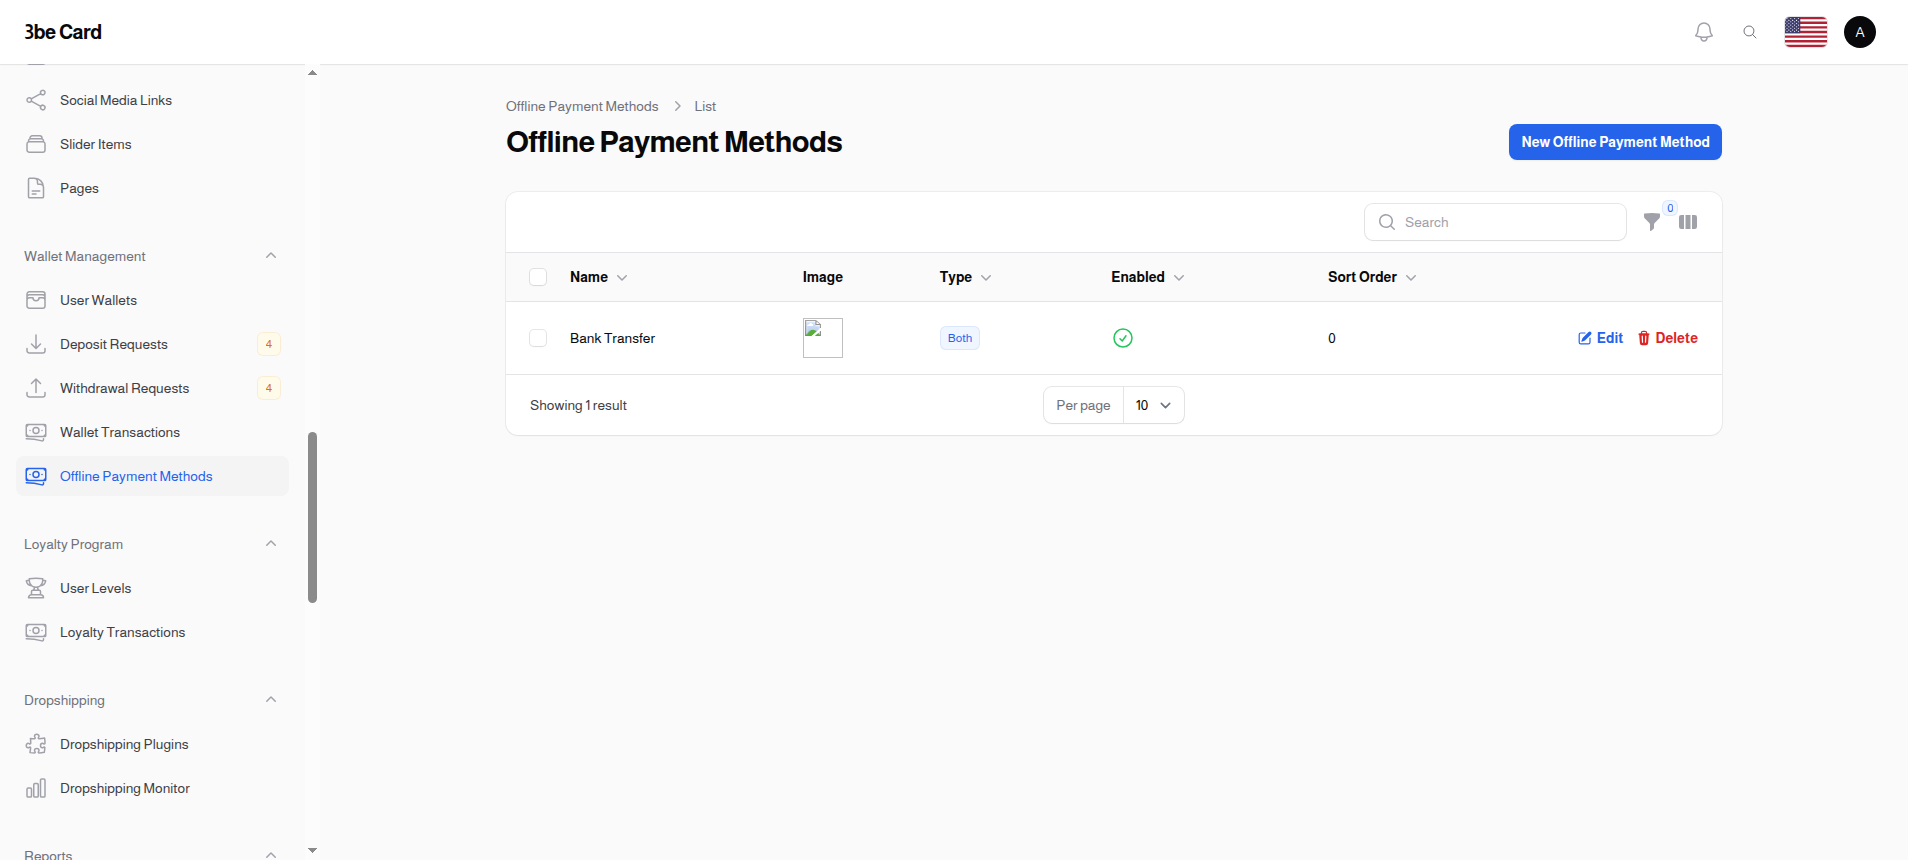Click the Social Media Links share icon
The image size is (1908, 860).
(x=36, y=100)
